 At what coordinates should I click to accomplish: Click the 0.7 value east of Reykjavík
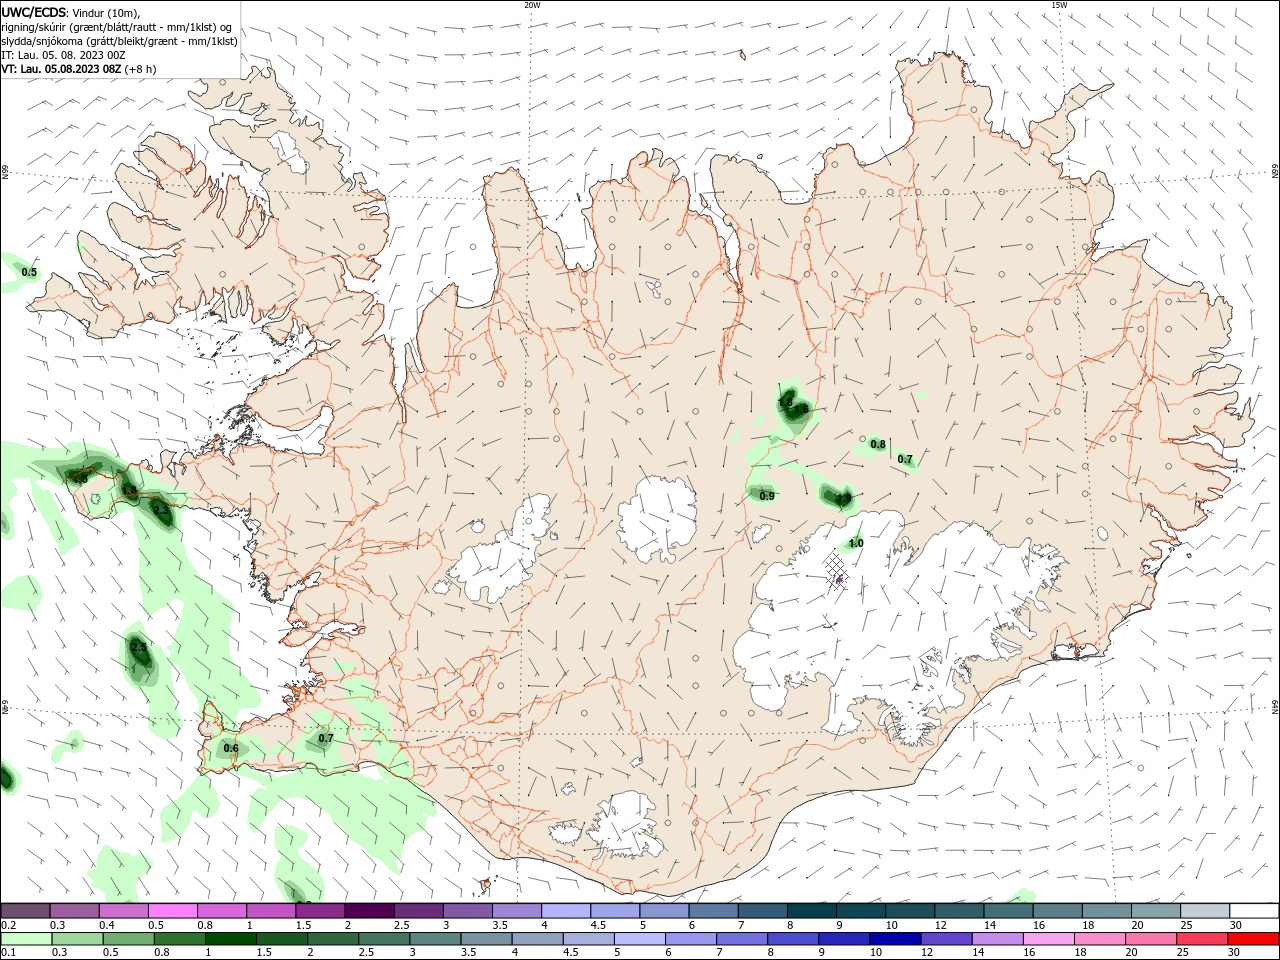(x=326, y=738)
